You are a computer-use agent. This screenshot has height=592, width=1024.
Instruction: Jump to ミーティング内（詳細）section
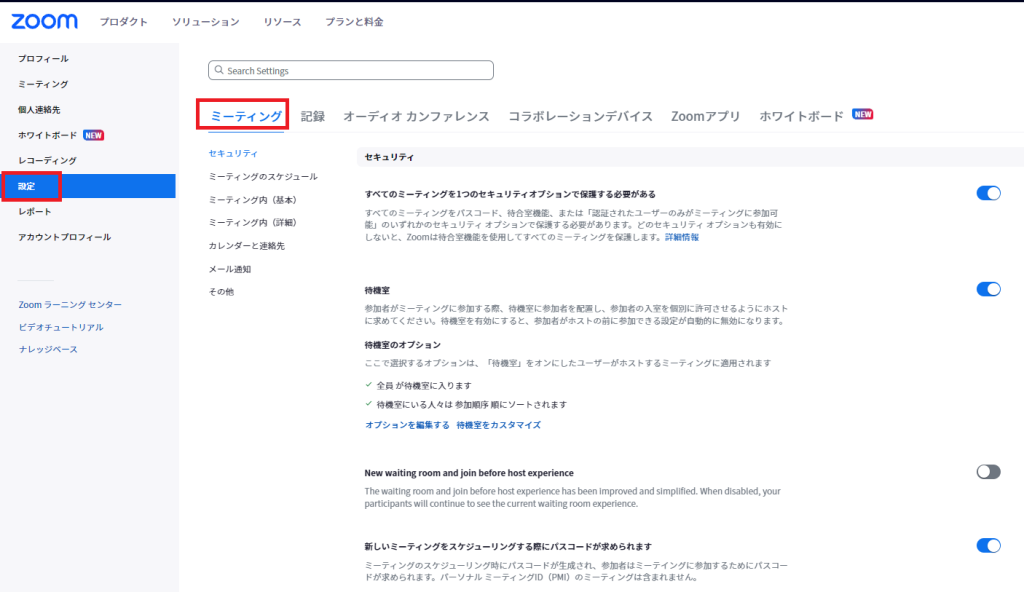click(253, 223)
